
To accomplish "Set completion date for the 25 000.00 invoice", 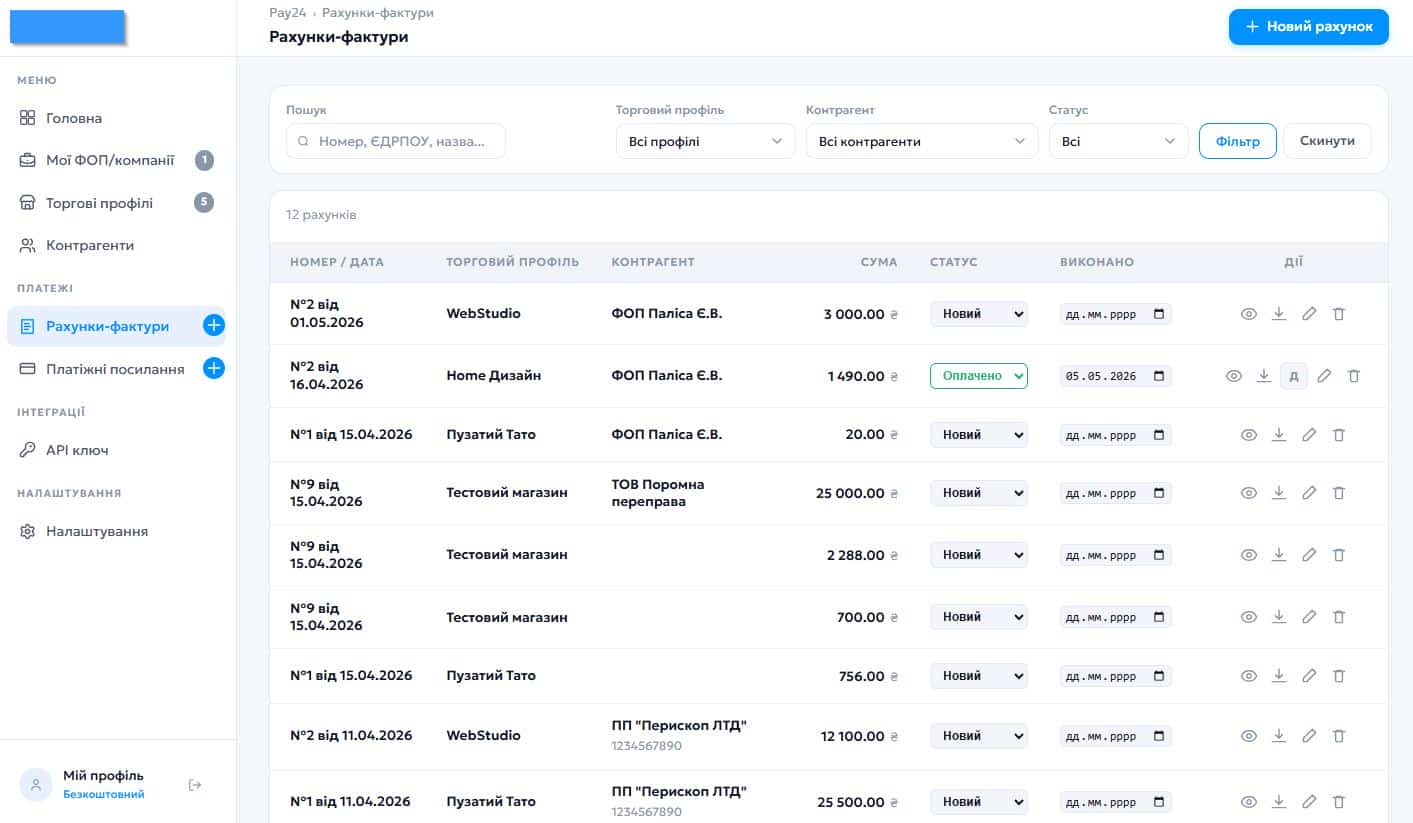I will tap(1116, 493).
